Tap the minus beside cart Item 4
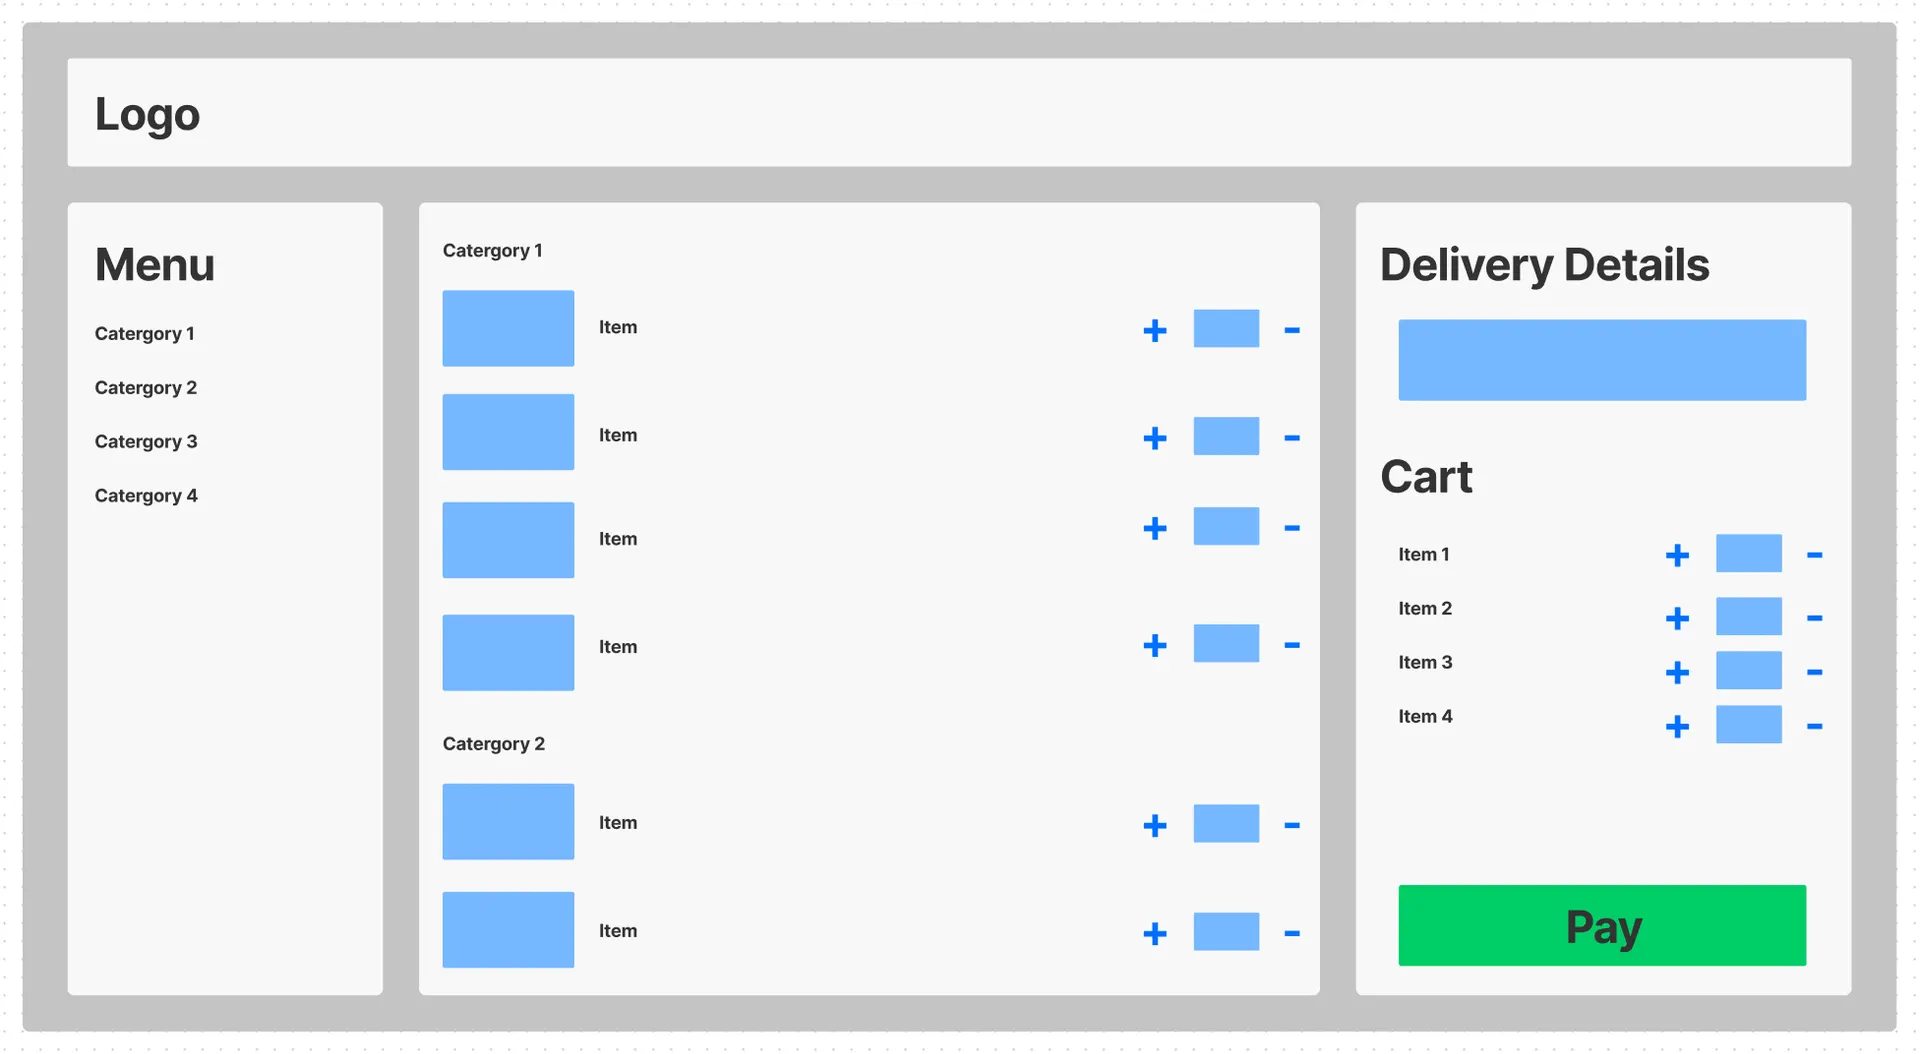This screenshot has height=1054, width=1920. [x=1814, y=727]
